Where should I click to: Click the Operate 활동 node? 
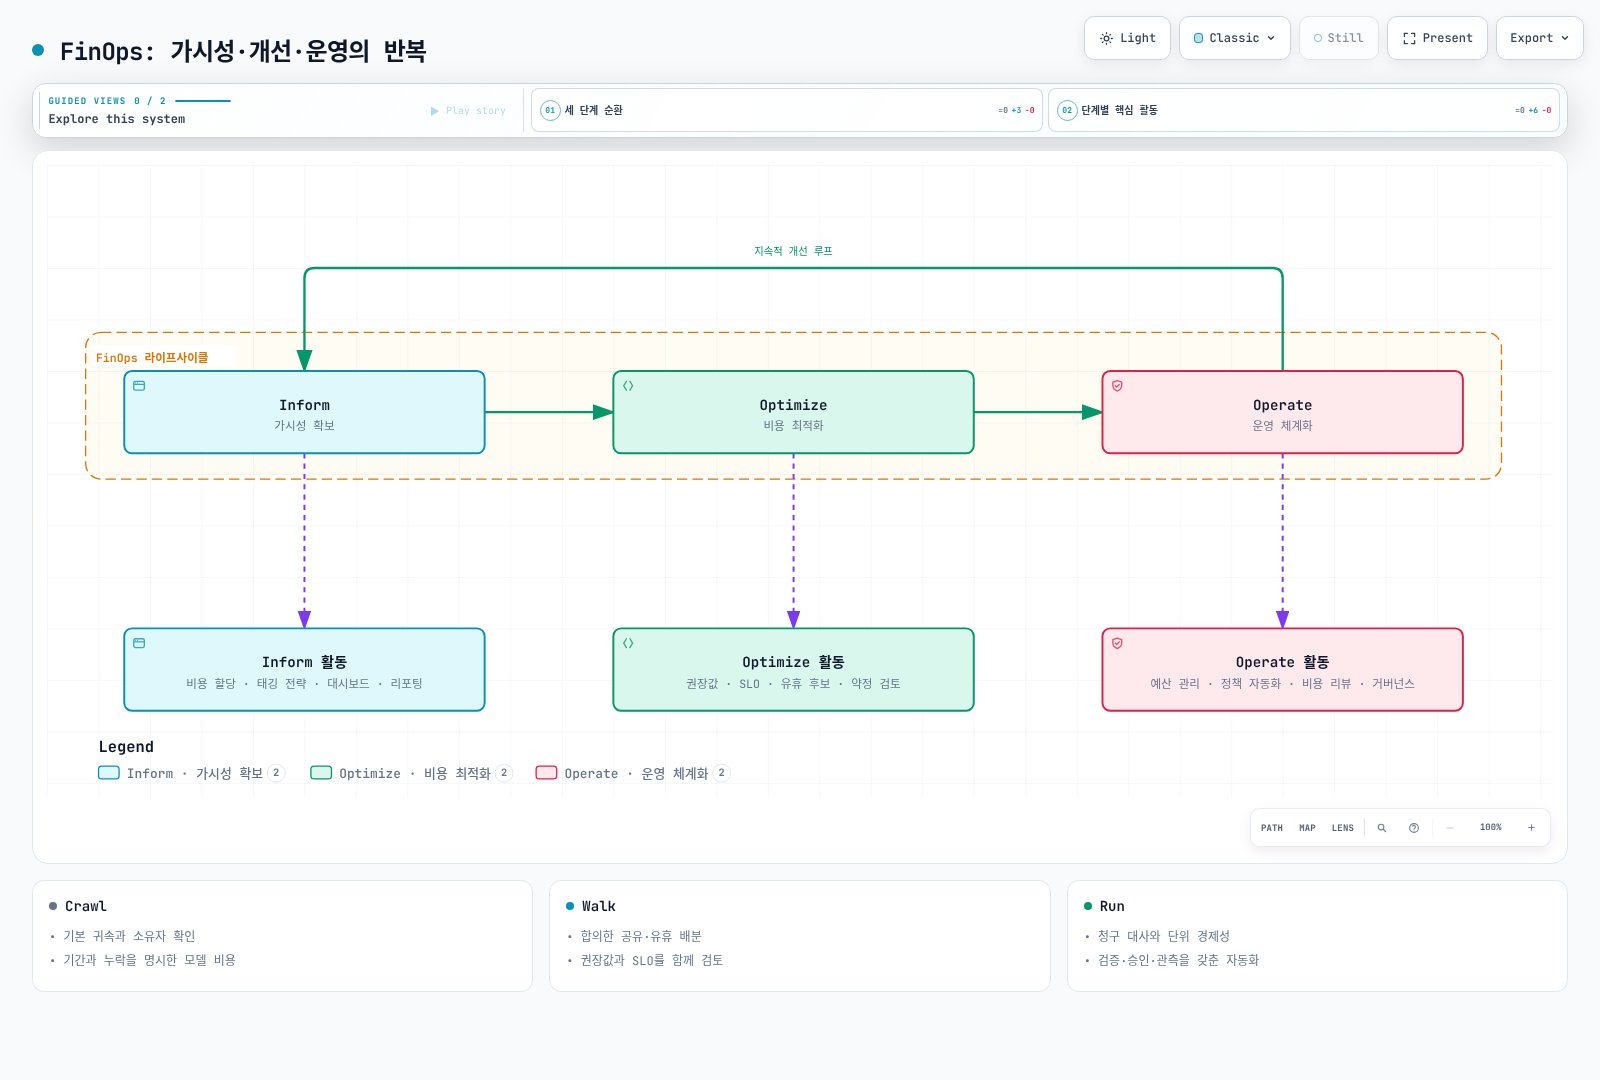click(1282, 670)
